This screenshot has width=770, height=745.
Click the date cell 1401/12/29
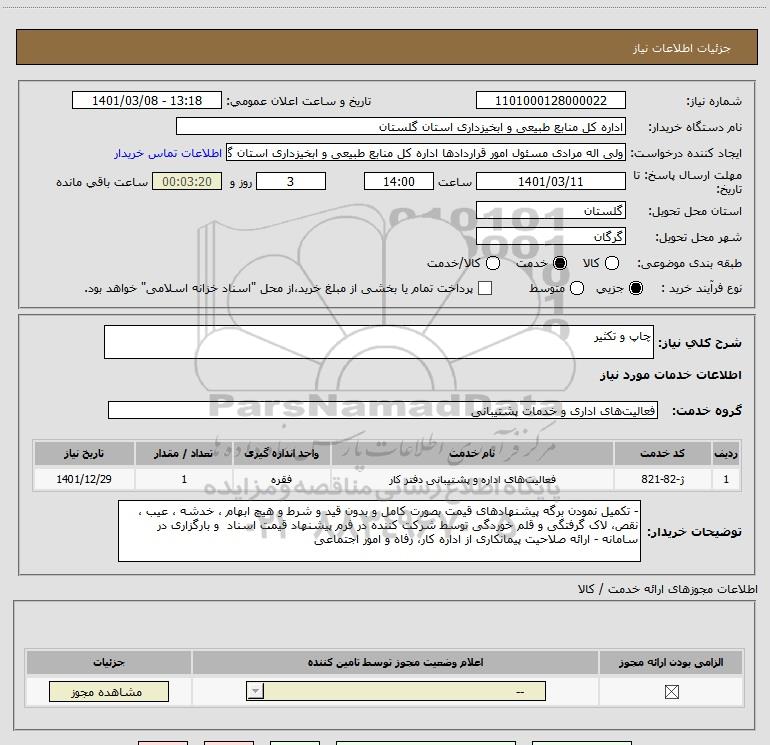click(x=84, y=479)
